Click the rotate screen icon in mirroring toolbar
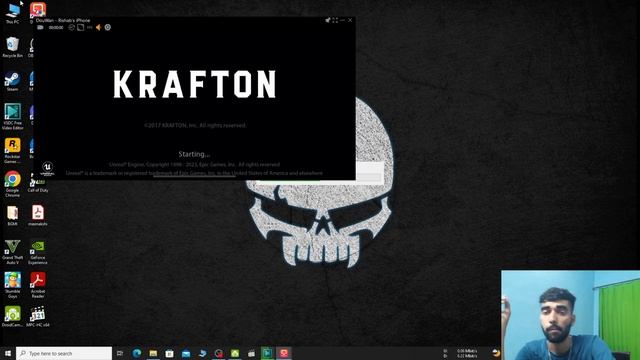Screen dimensions: 640x360 point(71,27)
